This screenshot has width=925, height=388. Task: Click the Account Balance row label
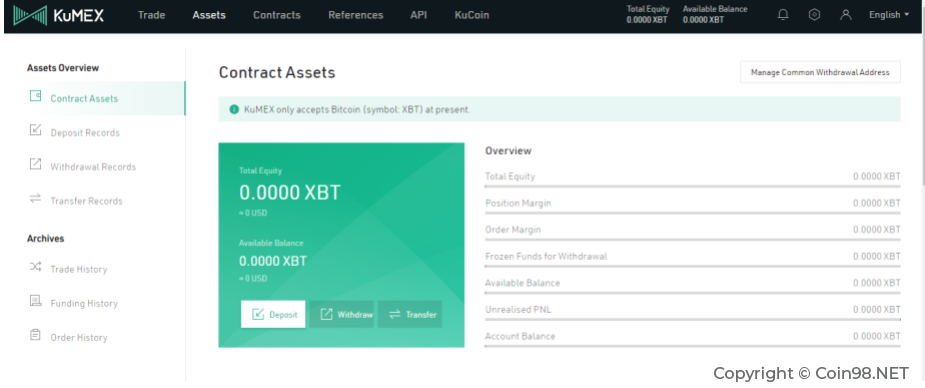click(x=520, y=336)
